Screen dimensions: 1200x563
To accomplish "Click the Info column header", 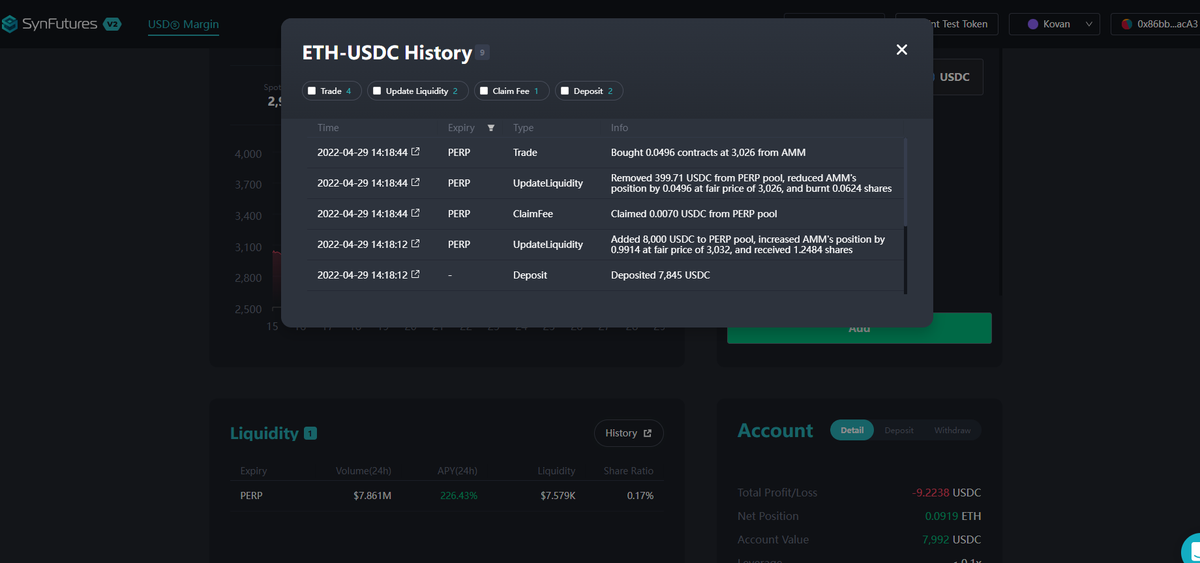I will (x=620, y=128).
